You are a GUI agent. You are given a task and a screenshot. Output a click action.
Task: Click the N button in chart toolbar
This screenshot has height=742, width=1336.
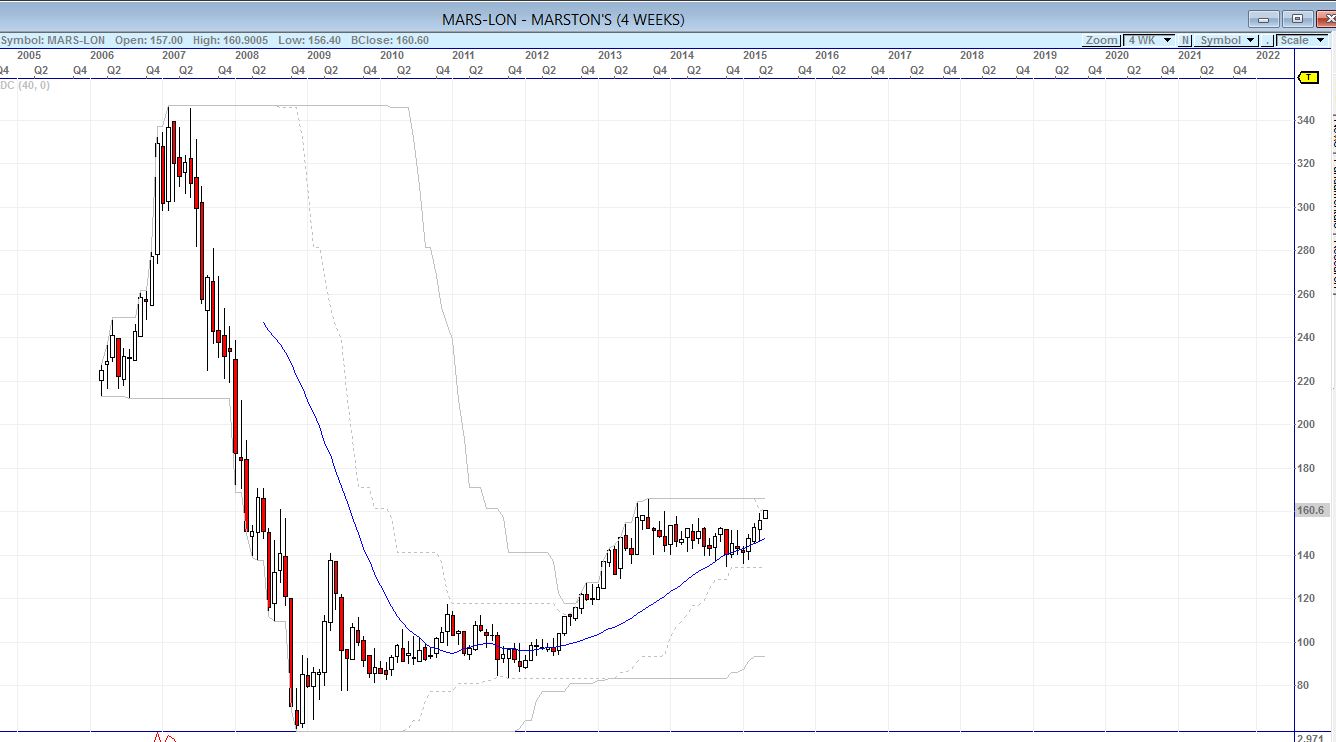tap(1185, 40)
